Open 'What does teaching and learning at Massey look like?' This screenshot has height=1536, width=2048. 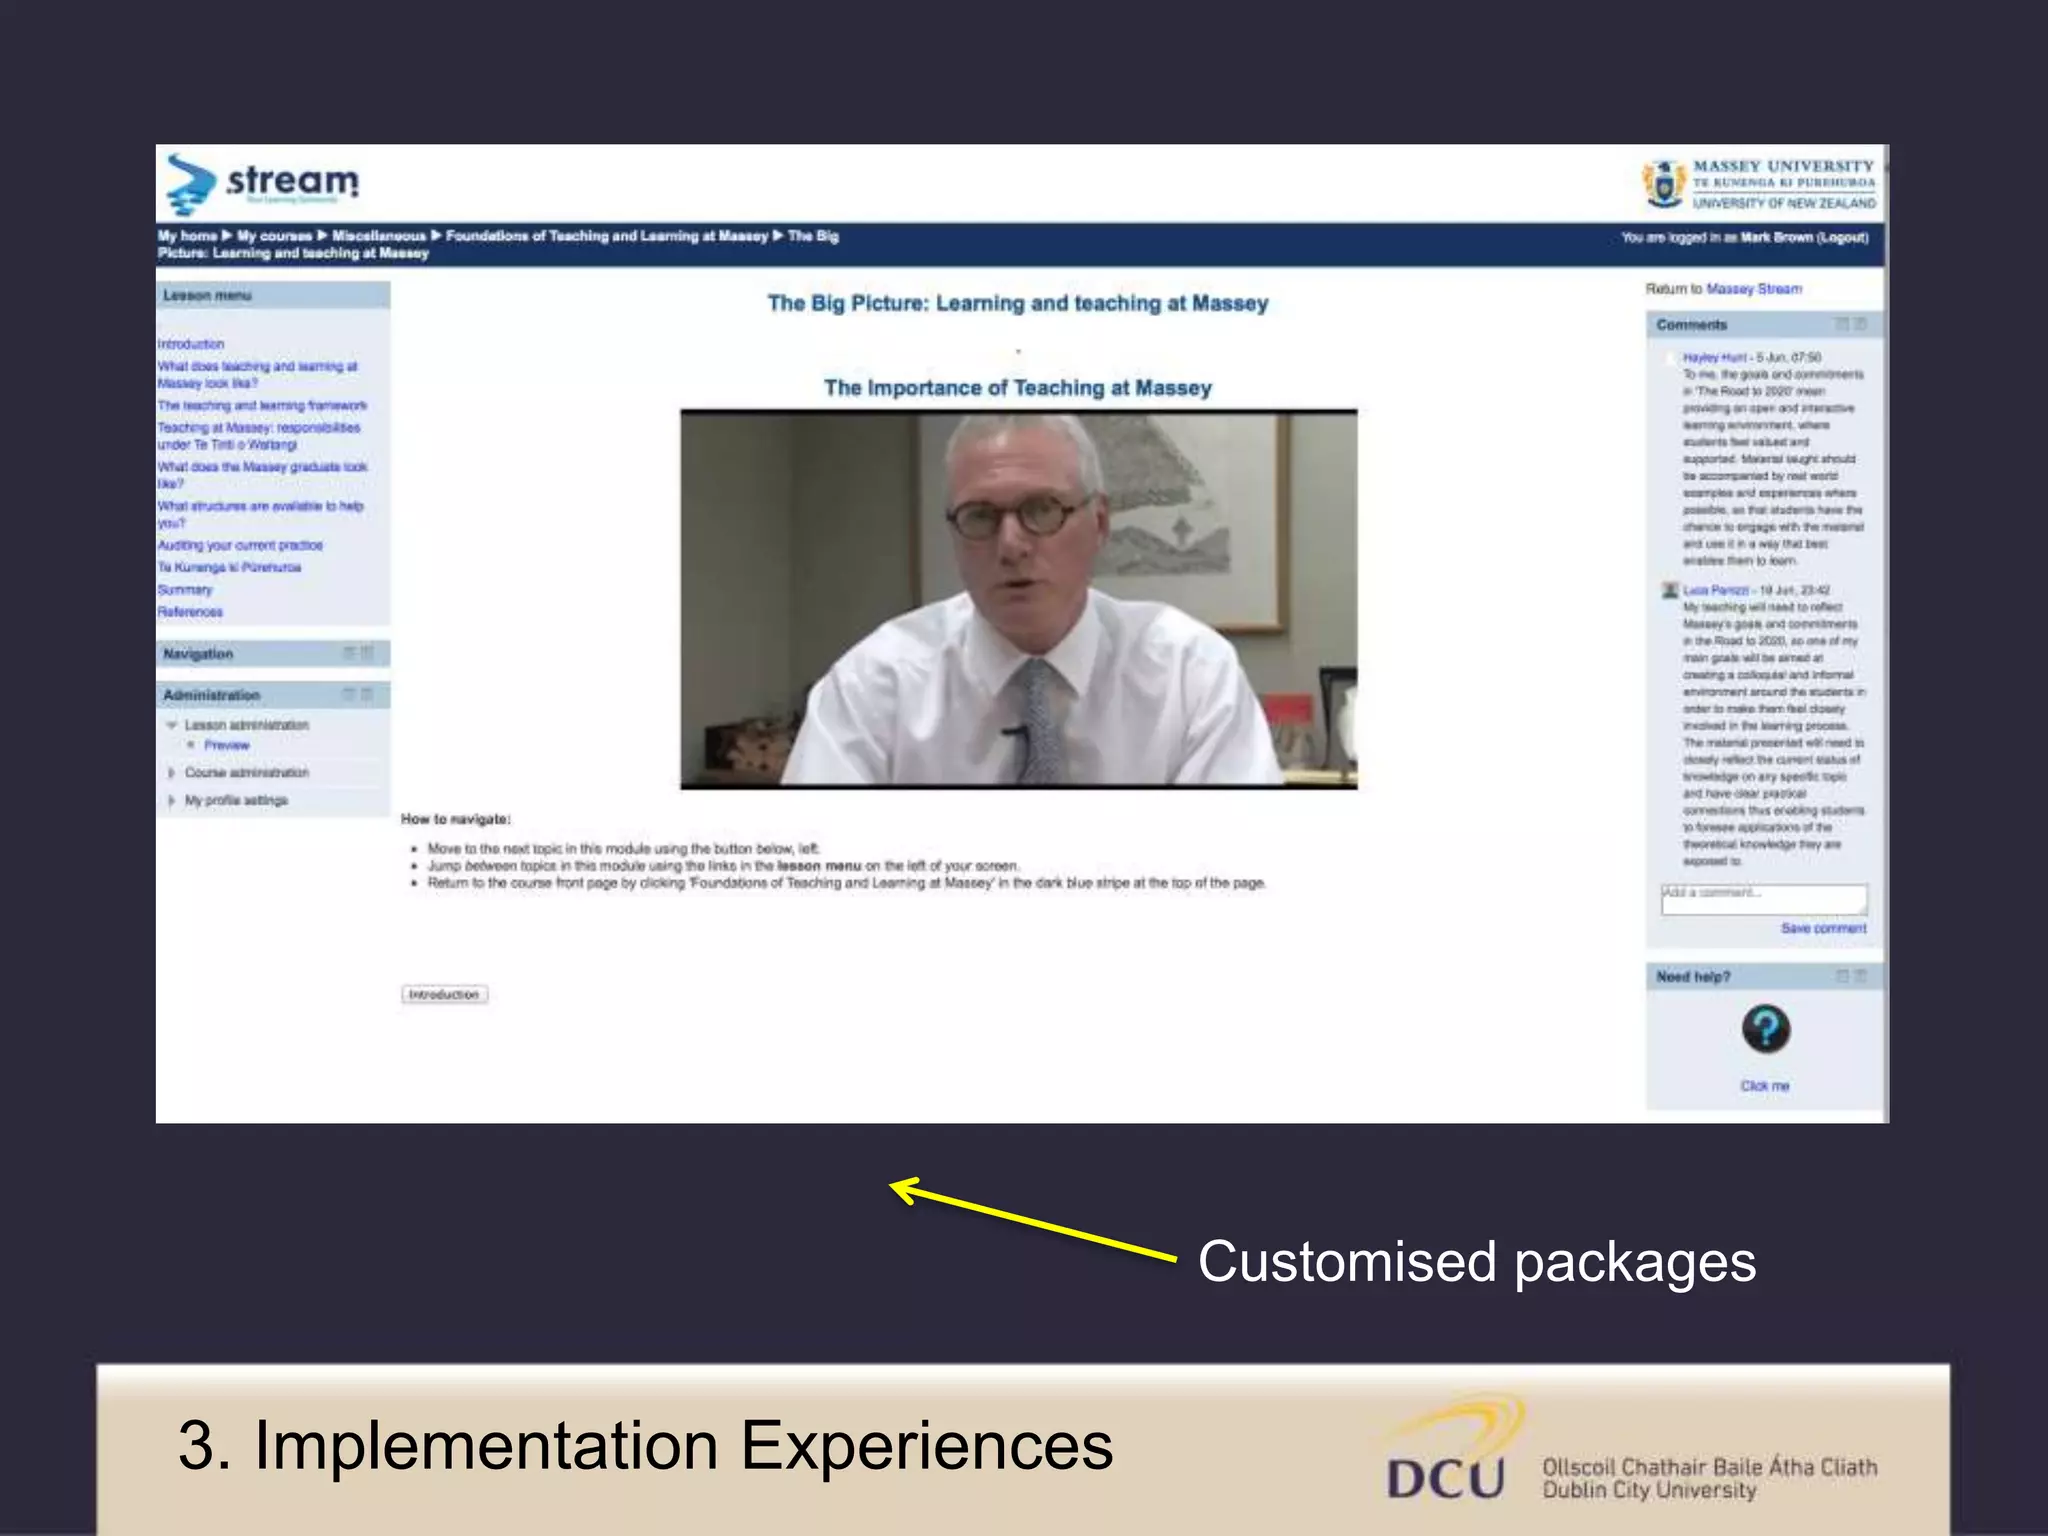(x=258, y=374)
